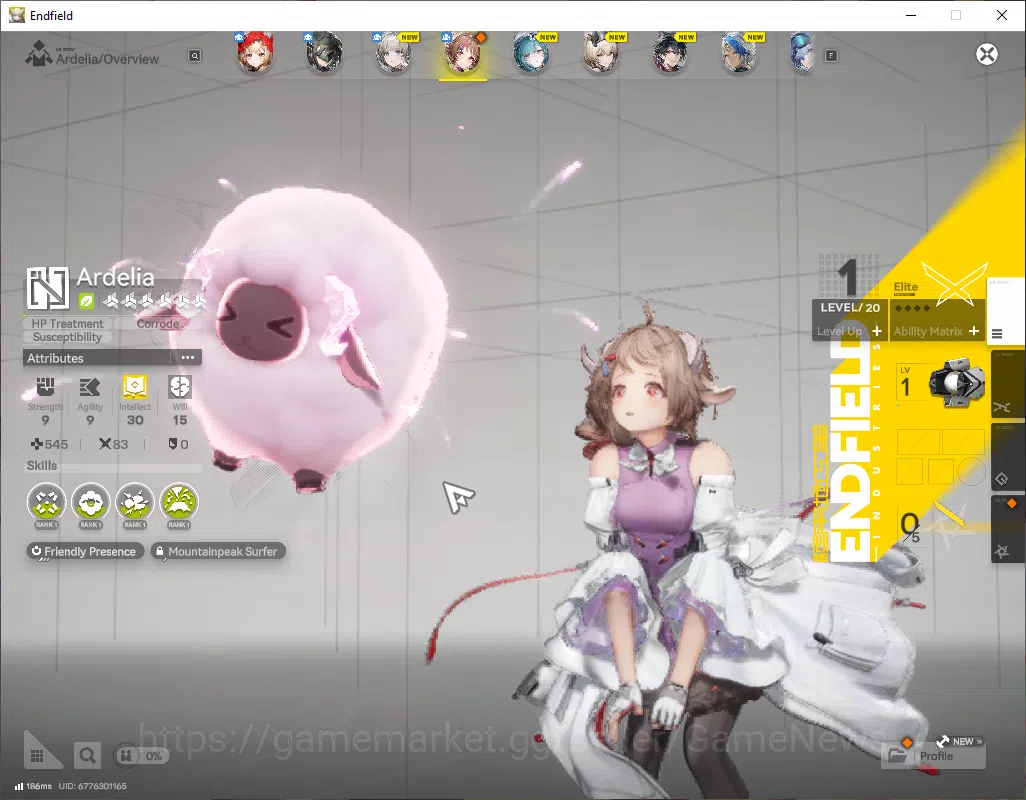Close the operator overview with X icon
1026x800 pixels.
[987, 54]
